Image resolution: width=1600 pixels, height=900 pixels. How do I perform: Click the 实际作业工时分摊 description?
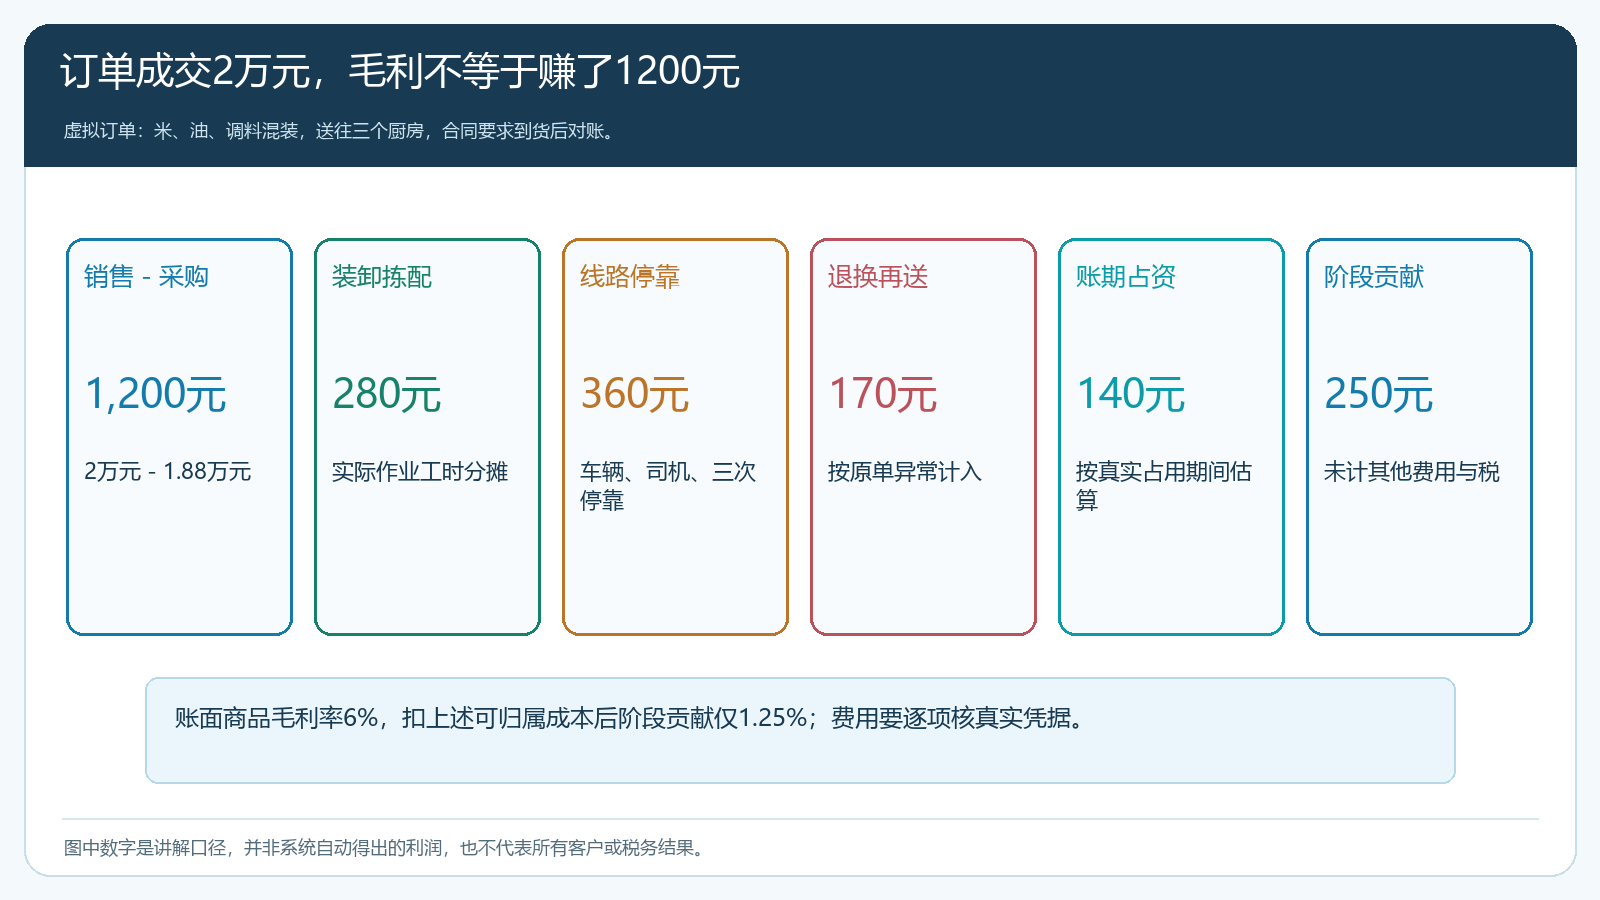click(420, 471)
